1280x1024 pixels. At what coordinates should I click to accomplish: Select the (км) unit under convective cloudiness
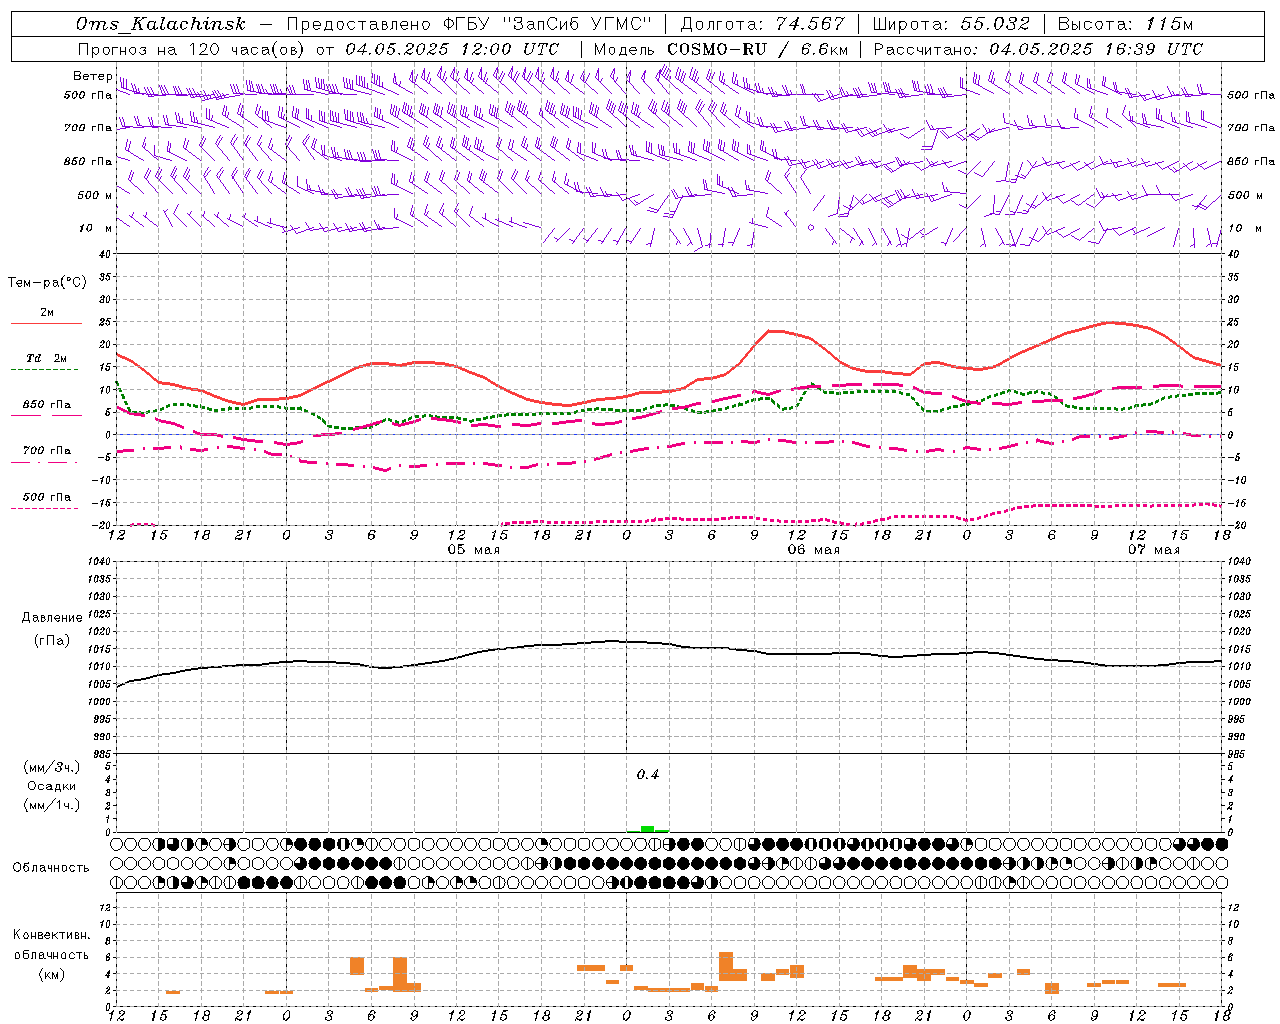tap(52, 974)
